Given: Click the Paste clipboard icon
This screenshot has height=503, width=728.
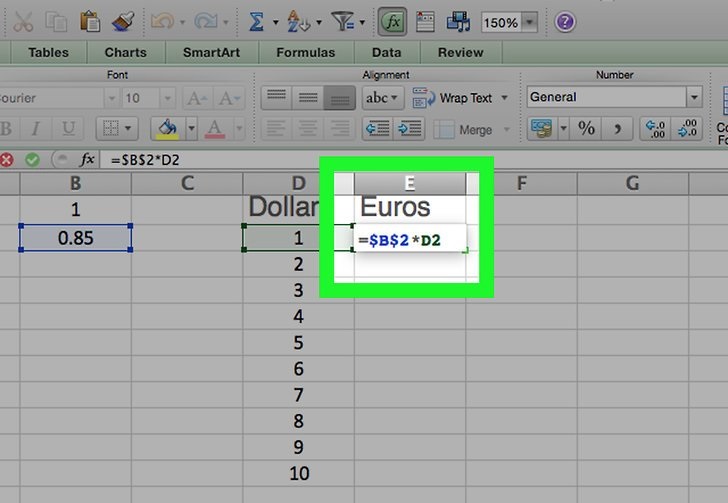Looking at the screenshot, I should tap(90, 21).
